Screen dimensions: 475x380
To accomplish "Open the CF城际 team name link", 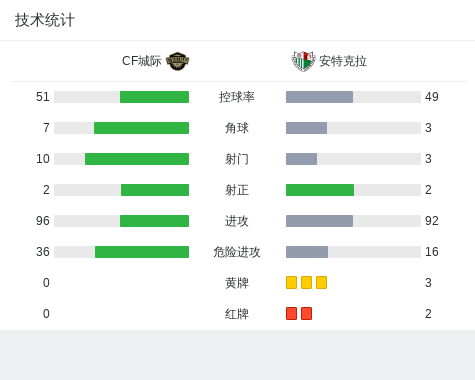I will point(142,61).
